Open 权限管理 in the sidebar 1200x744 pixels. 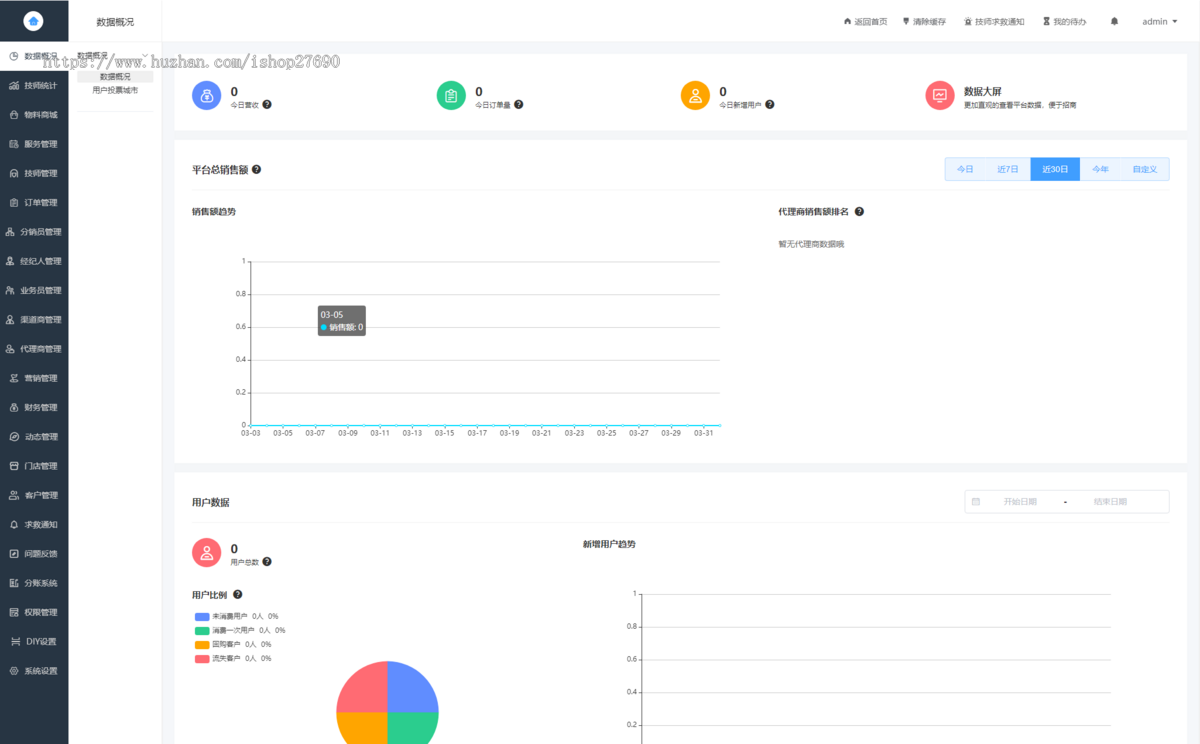click(34, 612)
